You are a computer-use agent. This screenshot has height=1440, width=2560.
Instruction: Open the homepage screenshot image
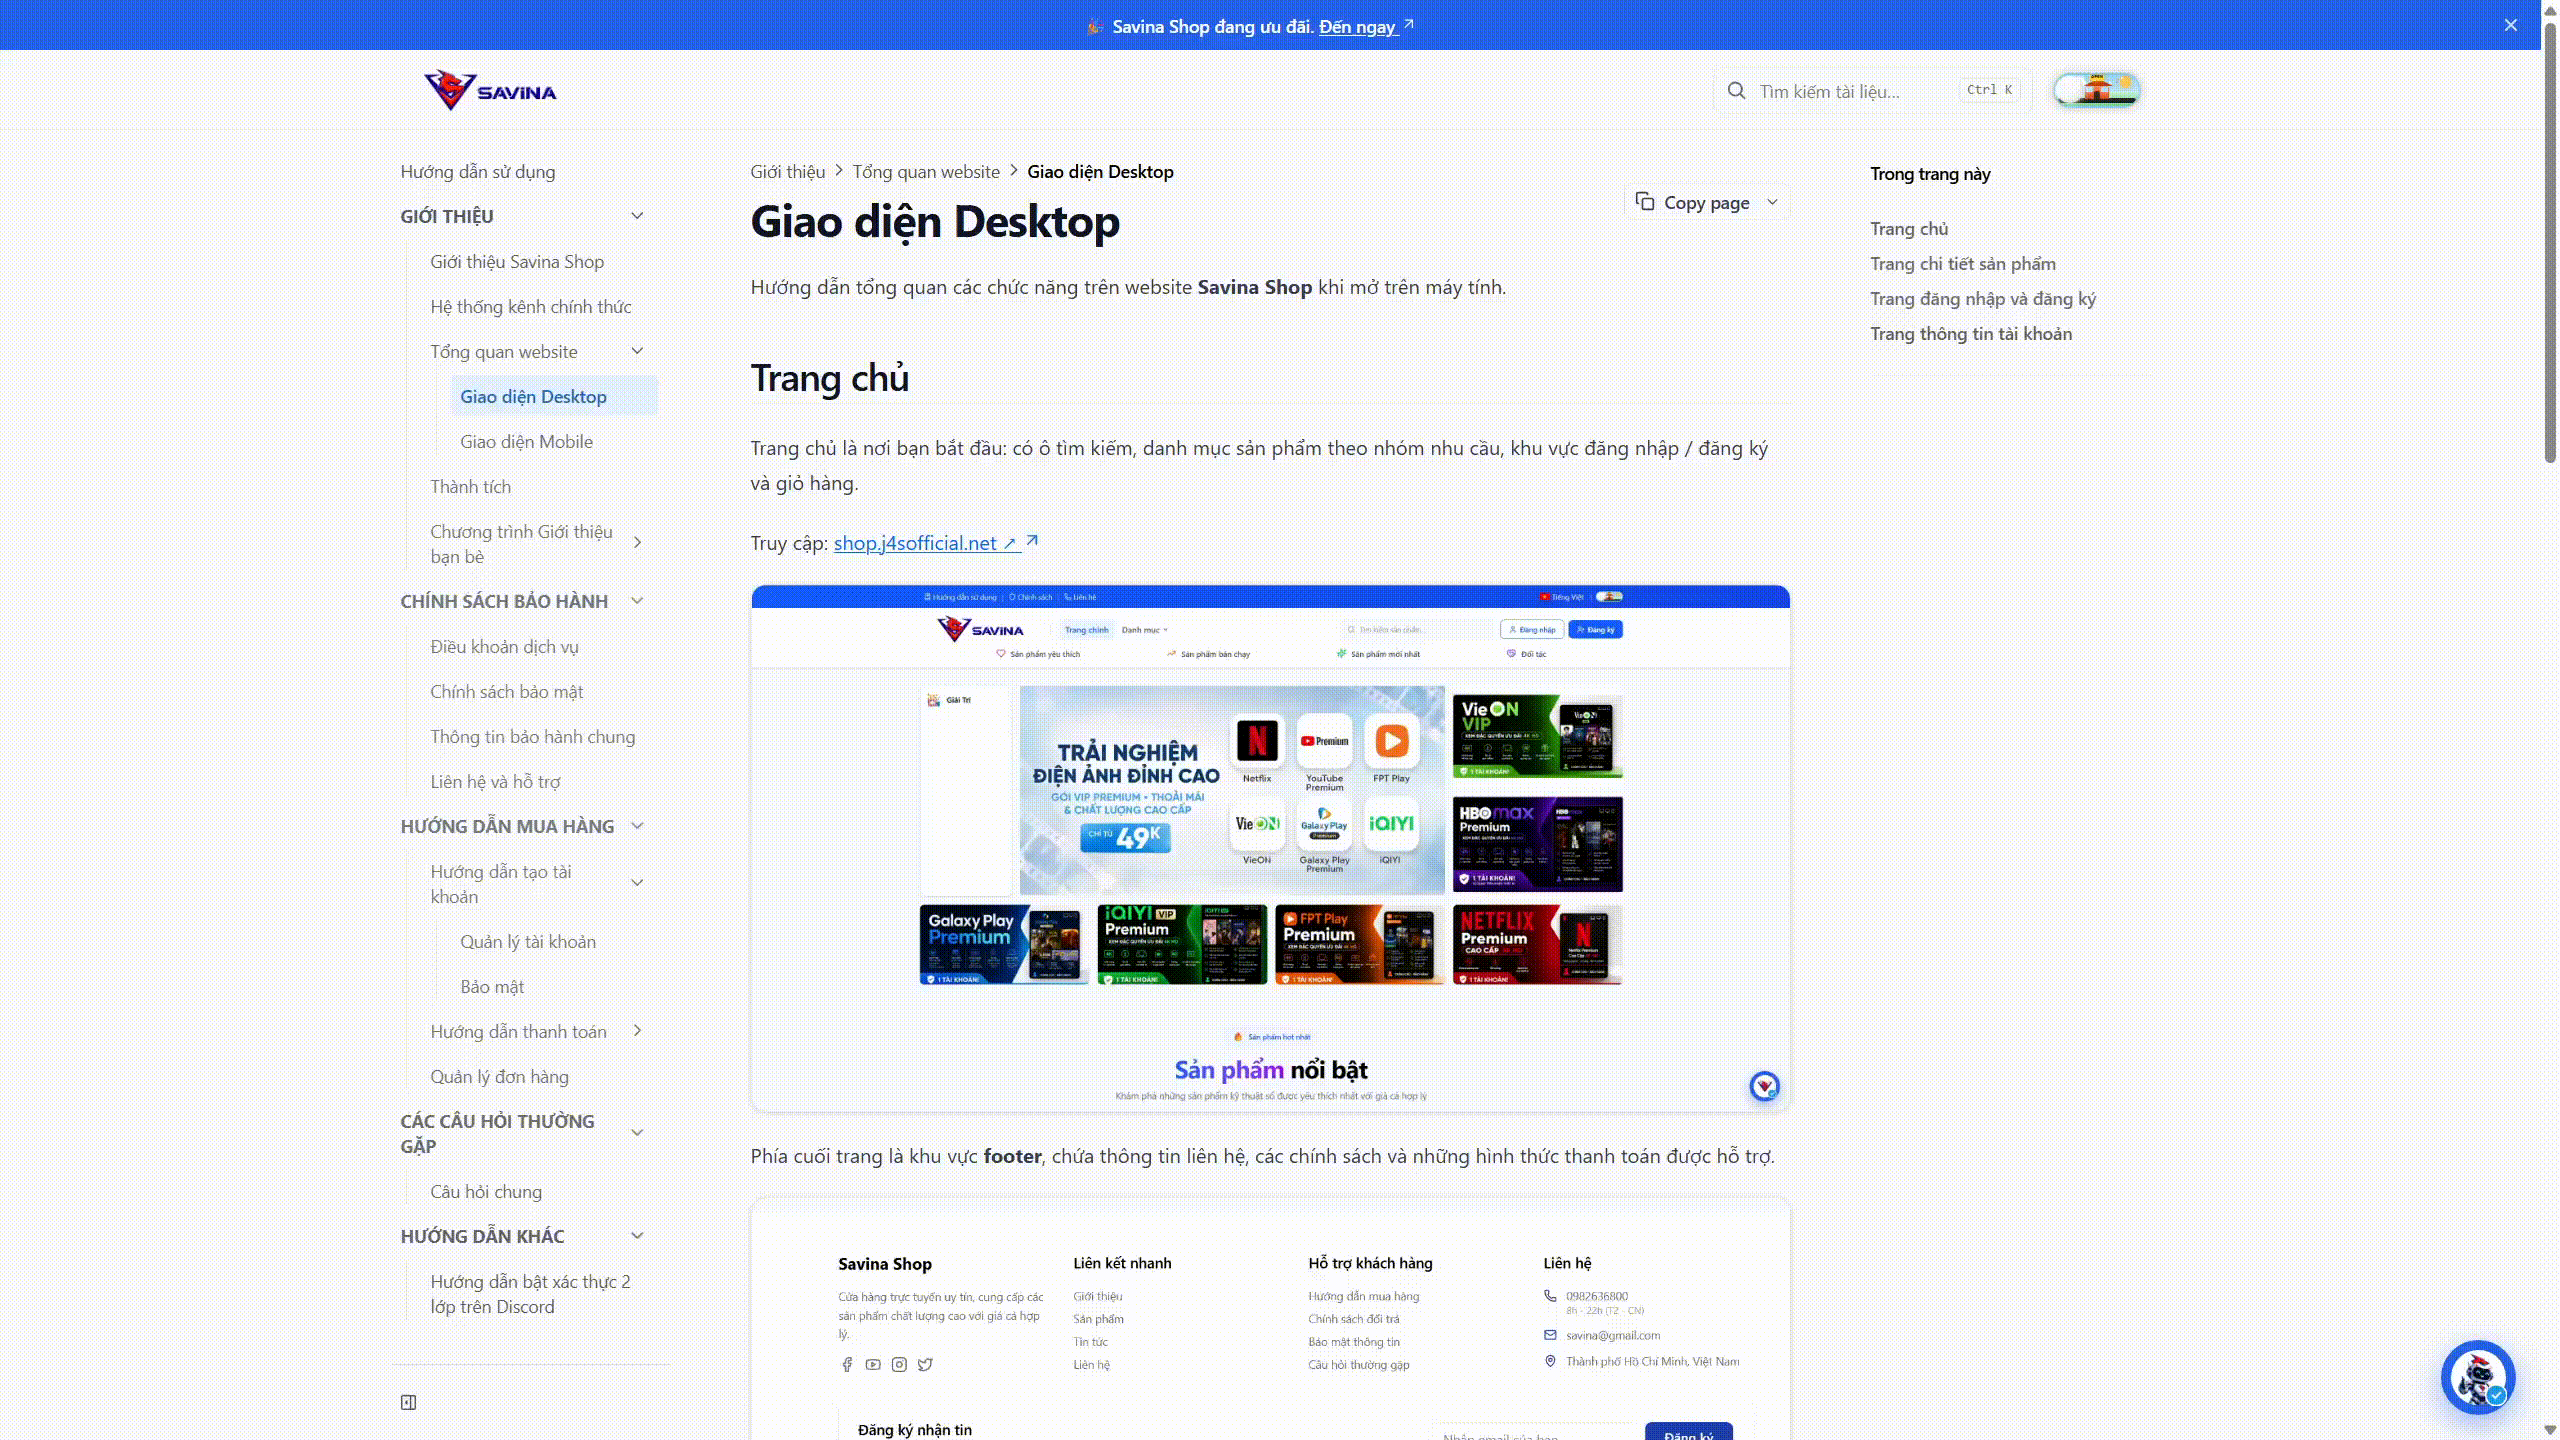coord(1270,848)
